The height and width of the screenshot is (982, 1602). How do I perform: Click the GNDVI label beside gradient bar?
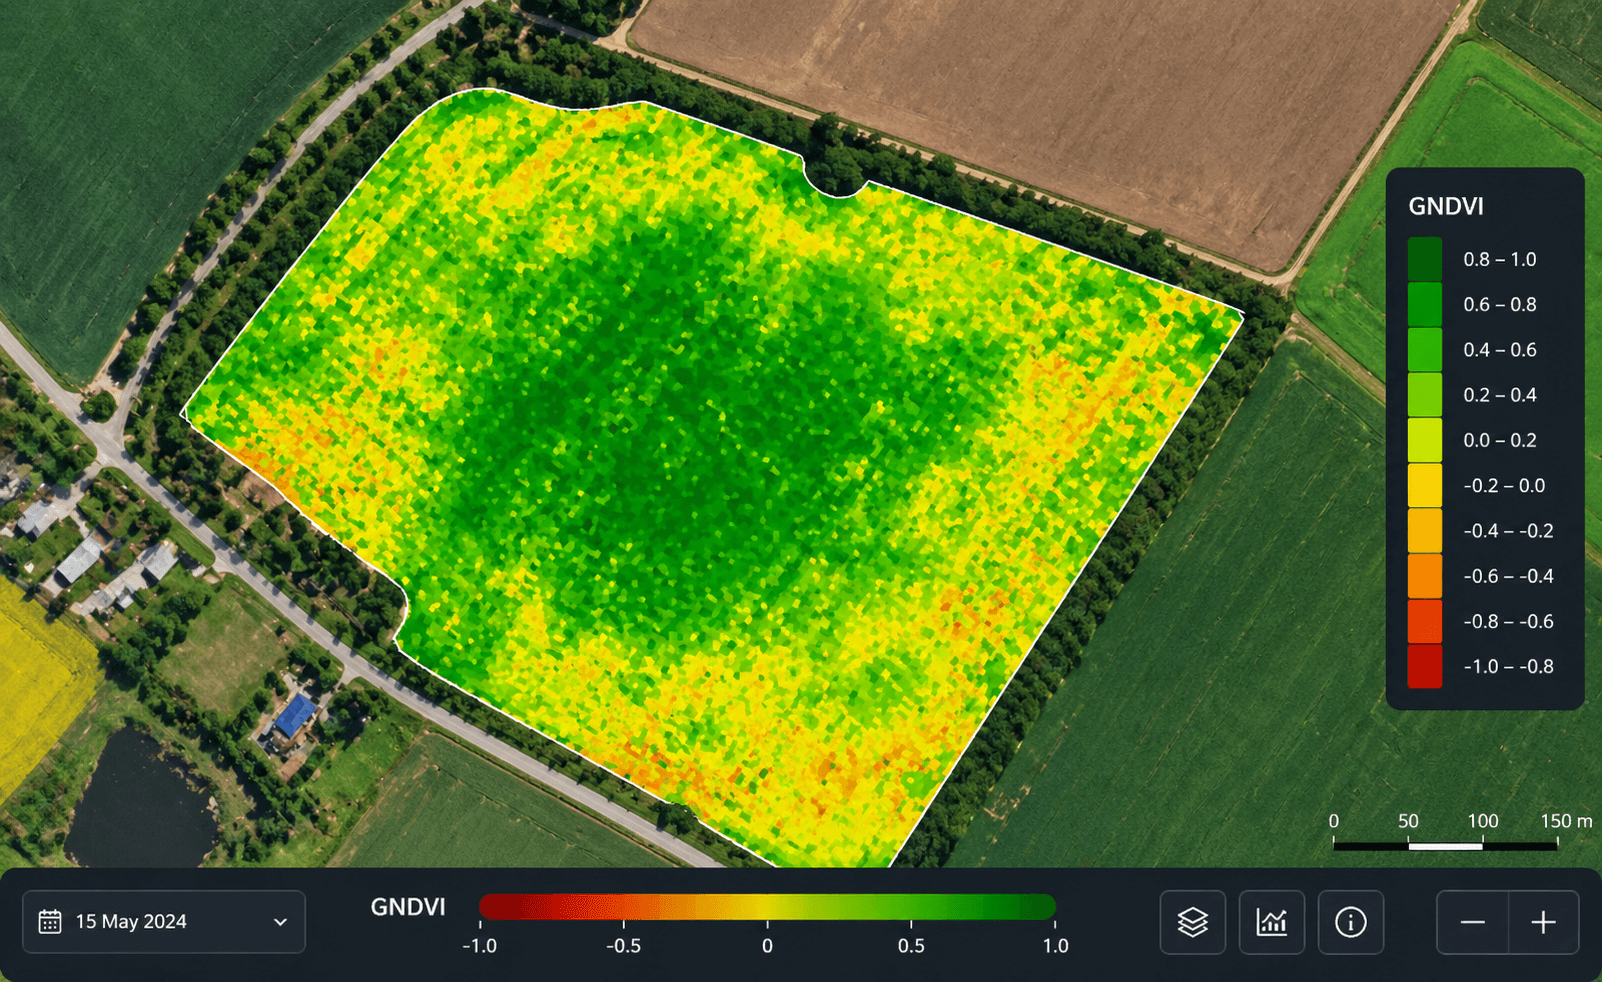407,907
